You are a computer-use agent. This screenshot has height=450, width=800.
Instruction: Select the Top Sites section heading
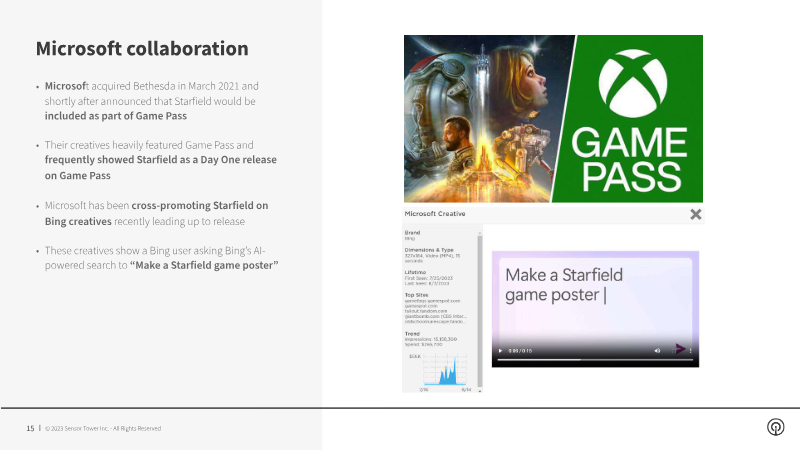418,295
